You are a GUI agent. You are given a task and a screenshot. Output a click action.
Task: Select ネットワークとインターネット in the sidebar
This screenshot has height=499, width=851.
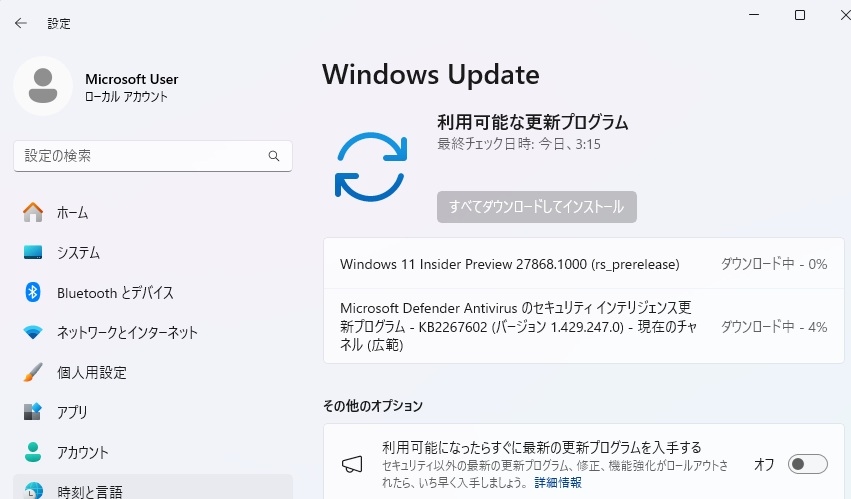click(127, 332)
